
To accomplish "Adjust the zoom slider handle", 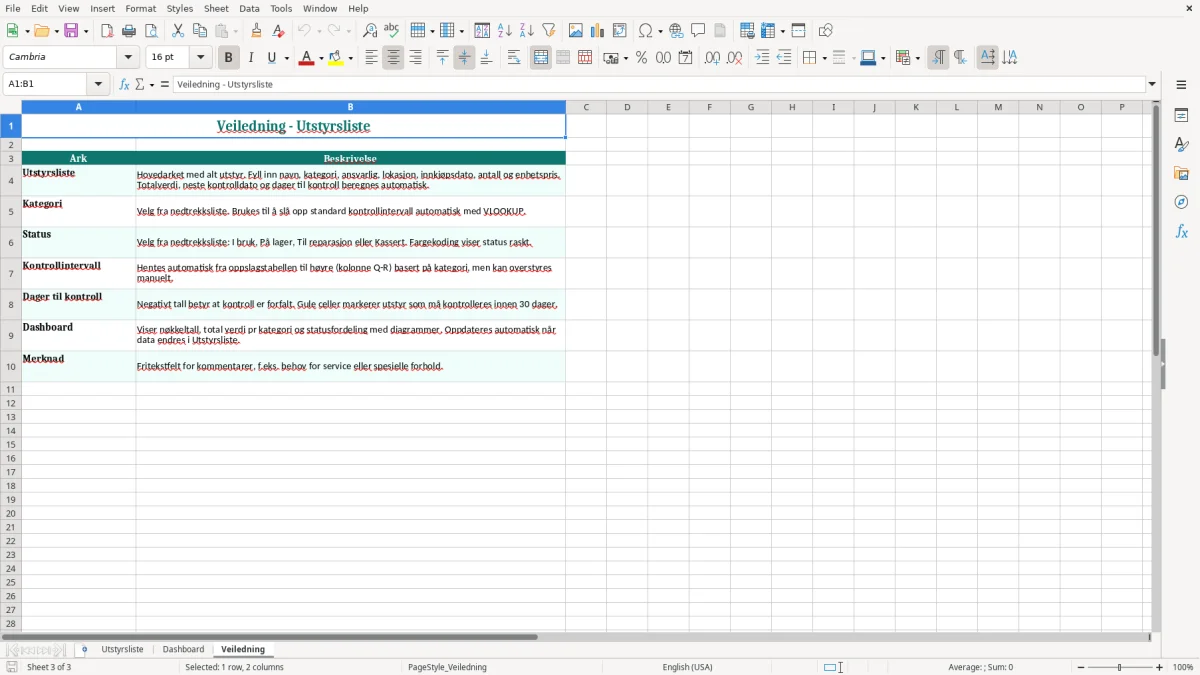I will click(x=1120, y=667).
